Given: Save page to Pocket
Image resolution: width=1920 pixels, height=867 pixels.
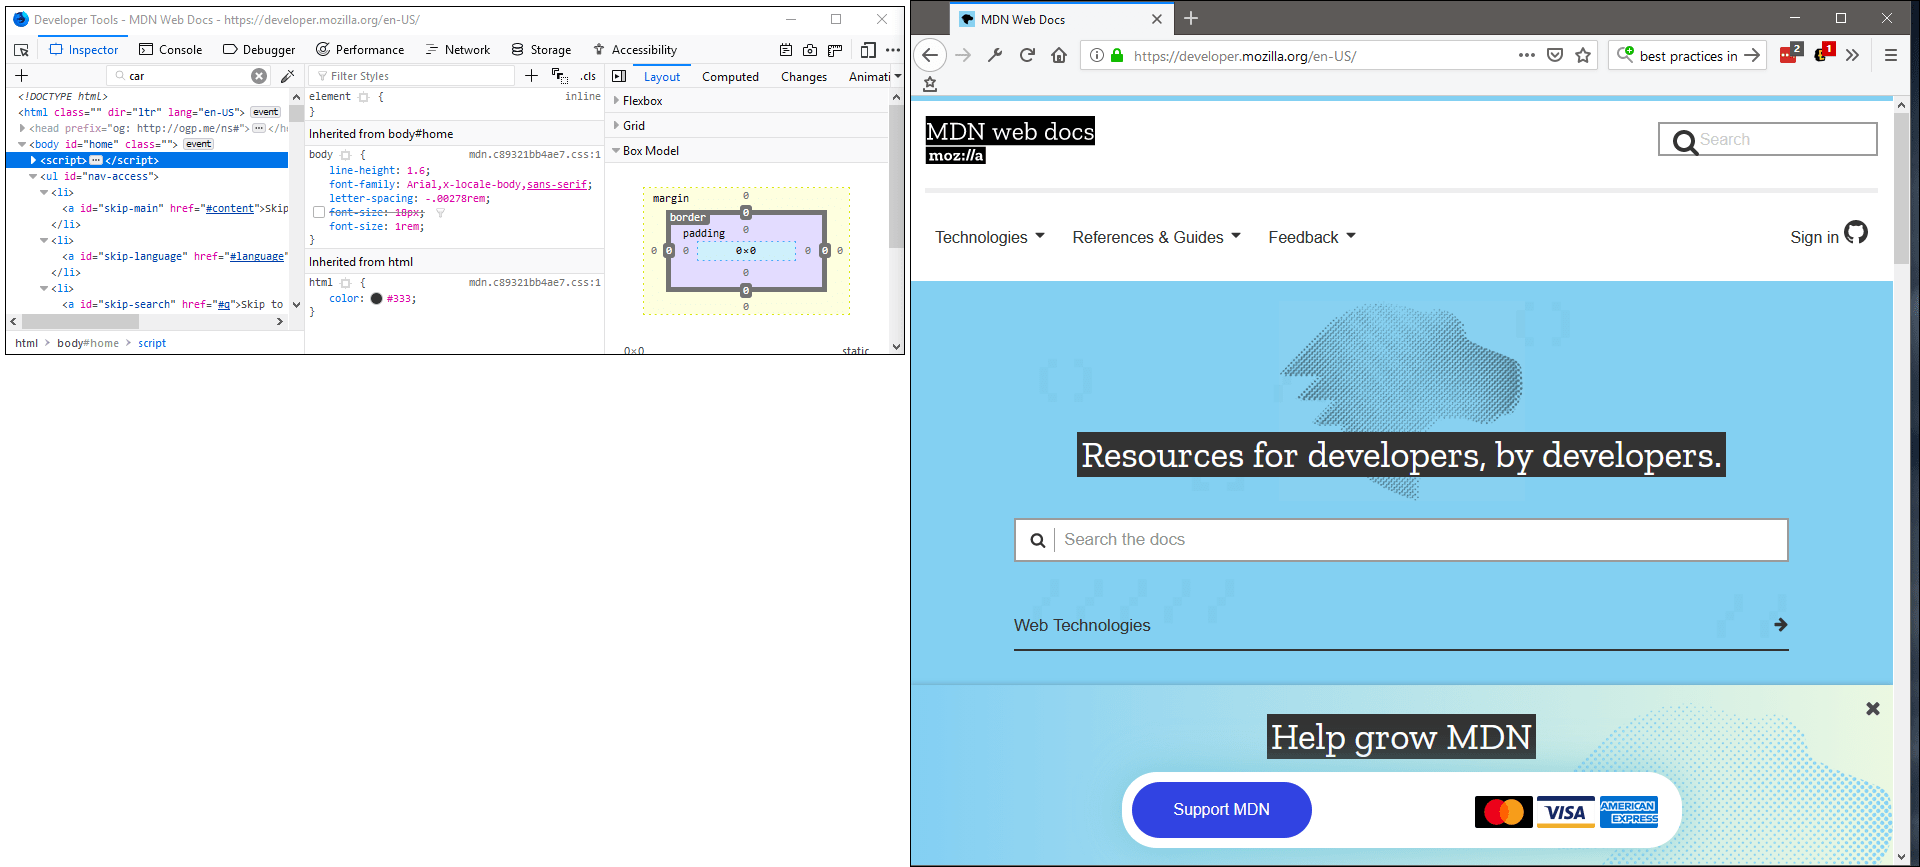Looking at the screenshot, I should [1555, 55].
